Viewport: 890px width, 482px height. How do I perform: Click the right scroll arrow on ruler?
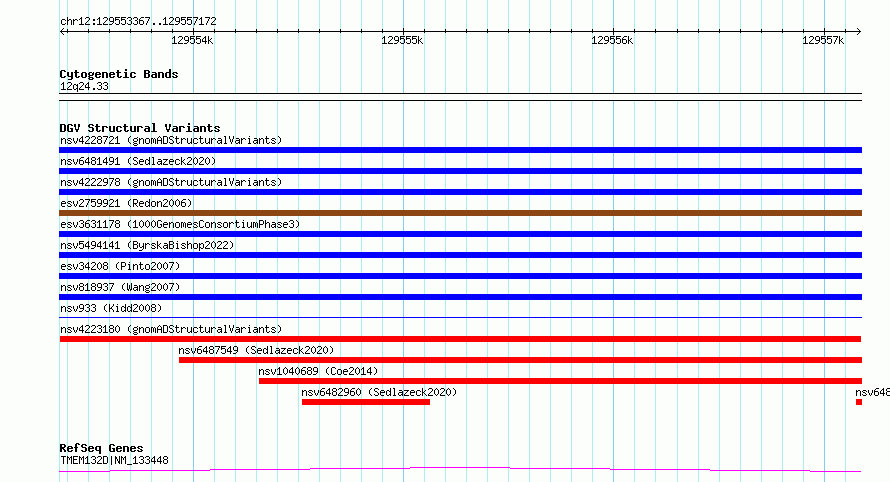tap(858, 32)
